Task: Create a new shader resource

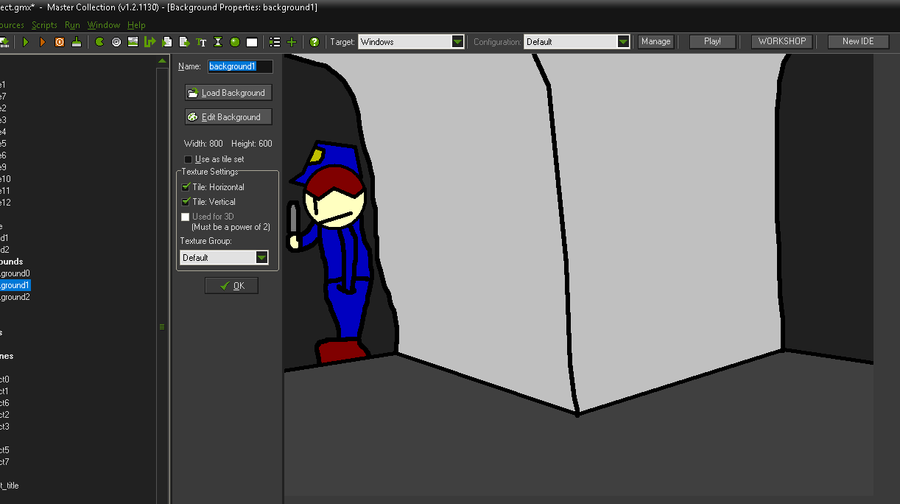Action: 184,42
